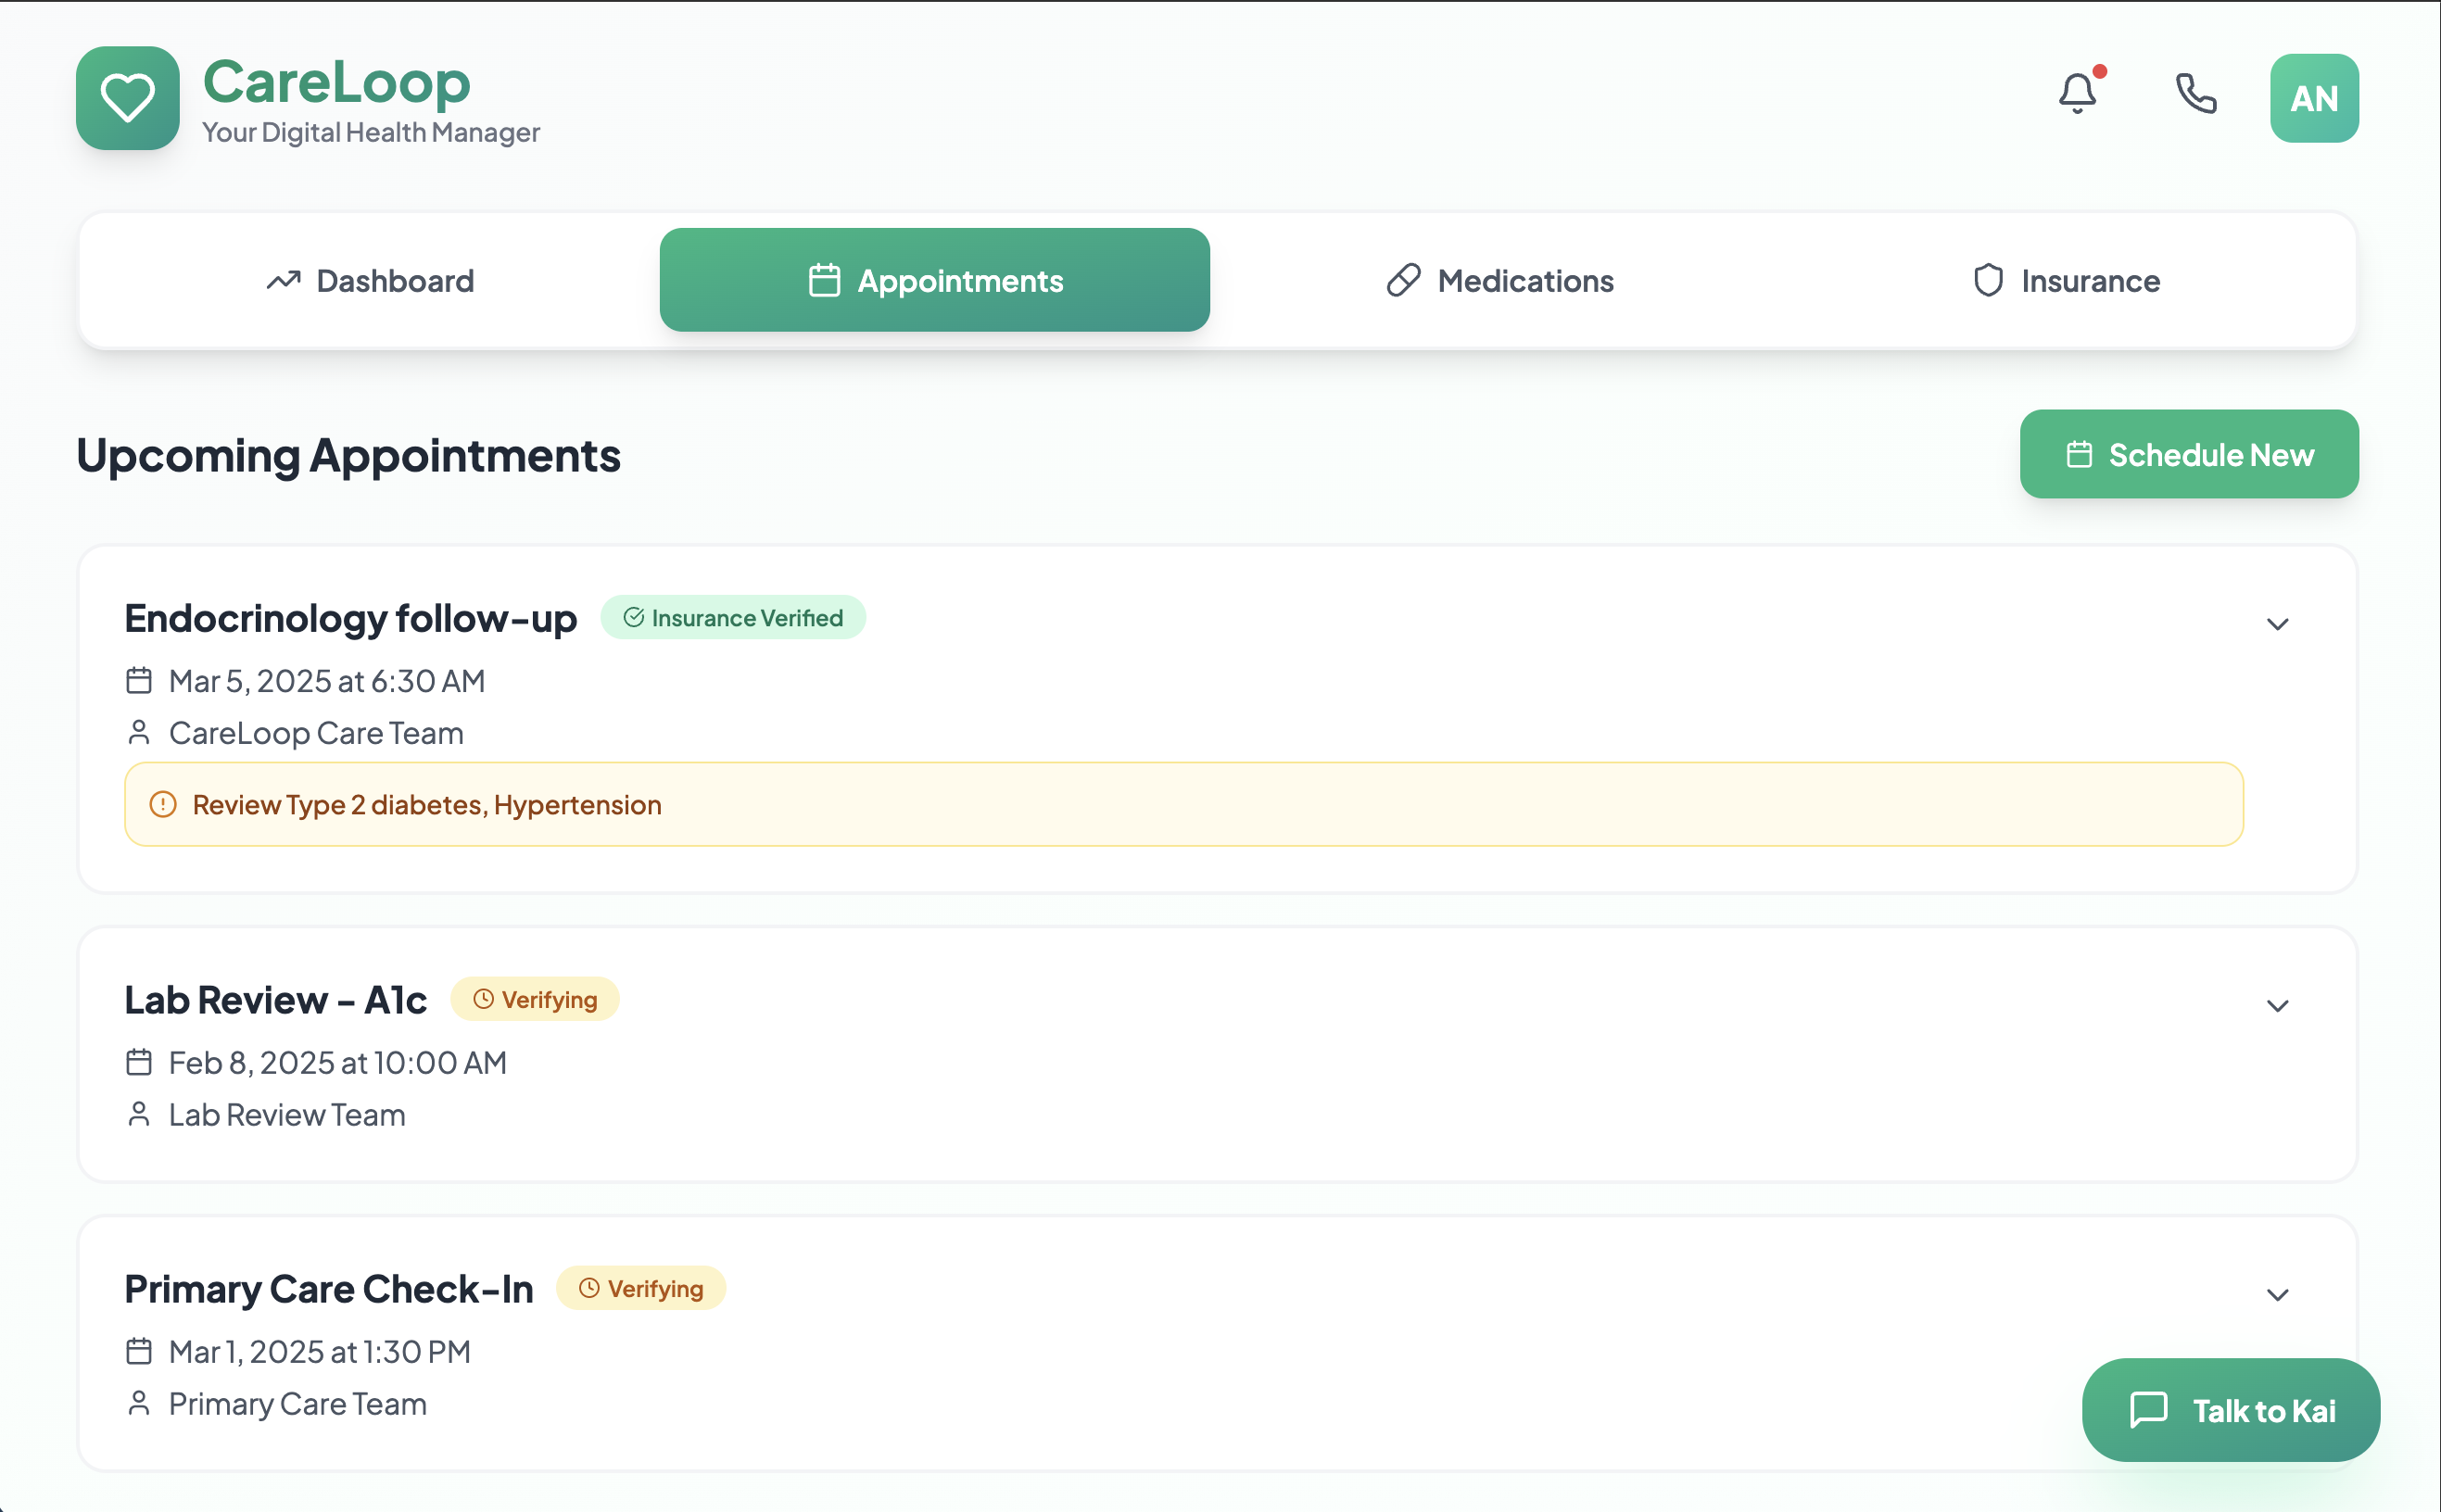
Task: Expand the Primary Care Check-In card
Action: (2277, 1295)
